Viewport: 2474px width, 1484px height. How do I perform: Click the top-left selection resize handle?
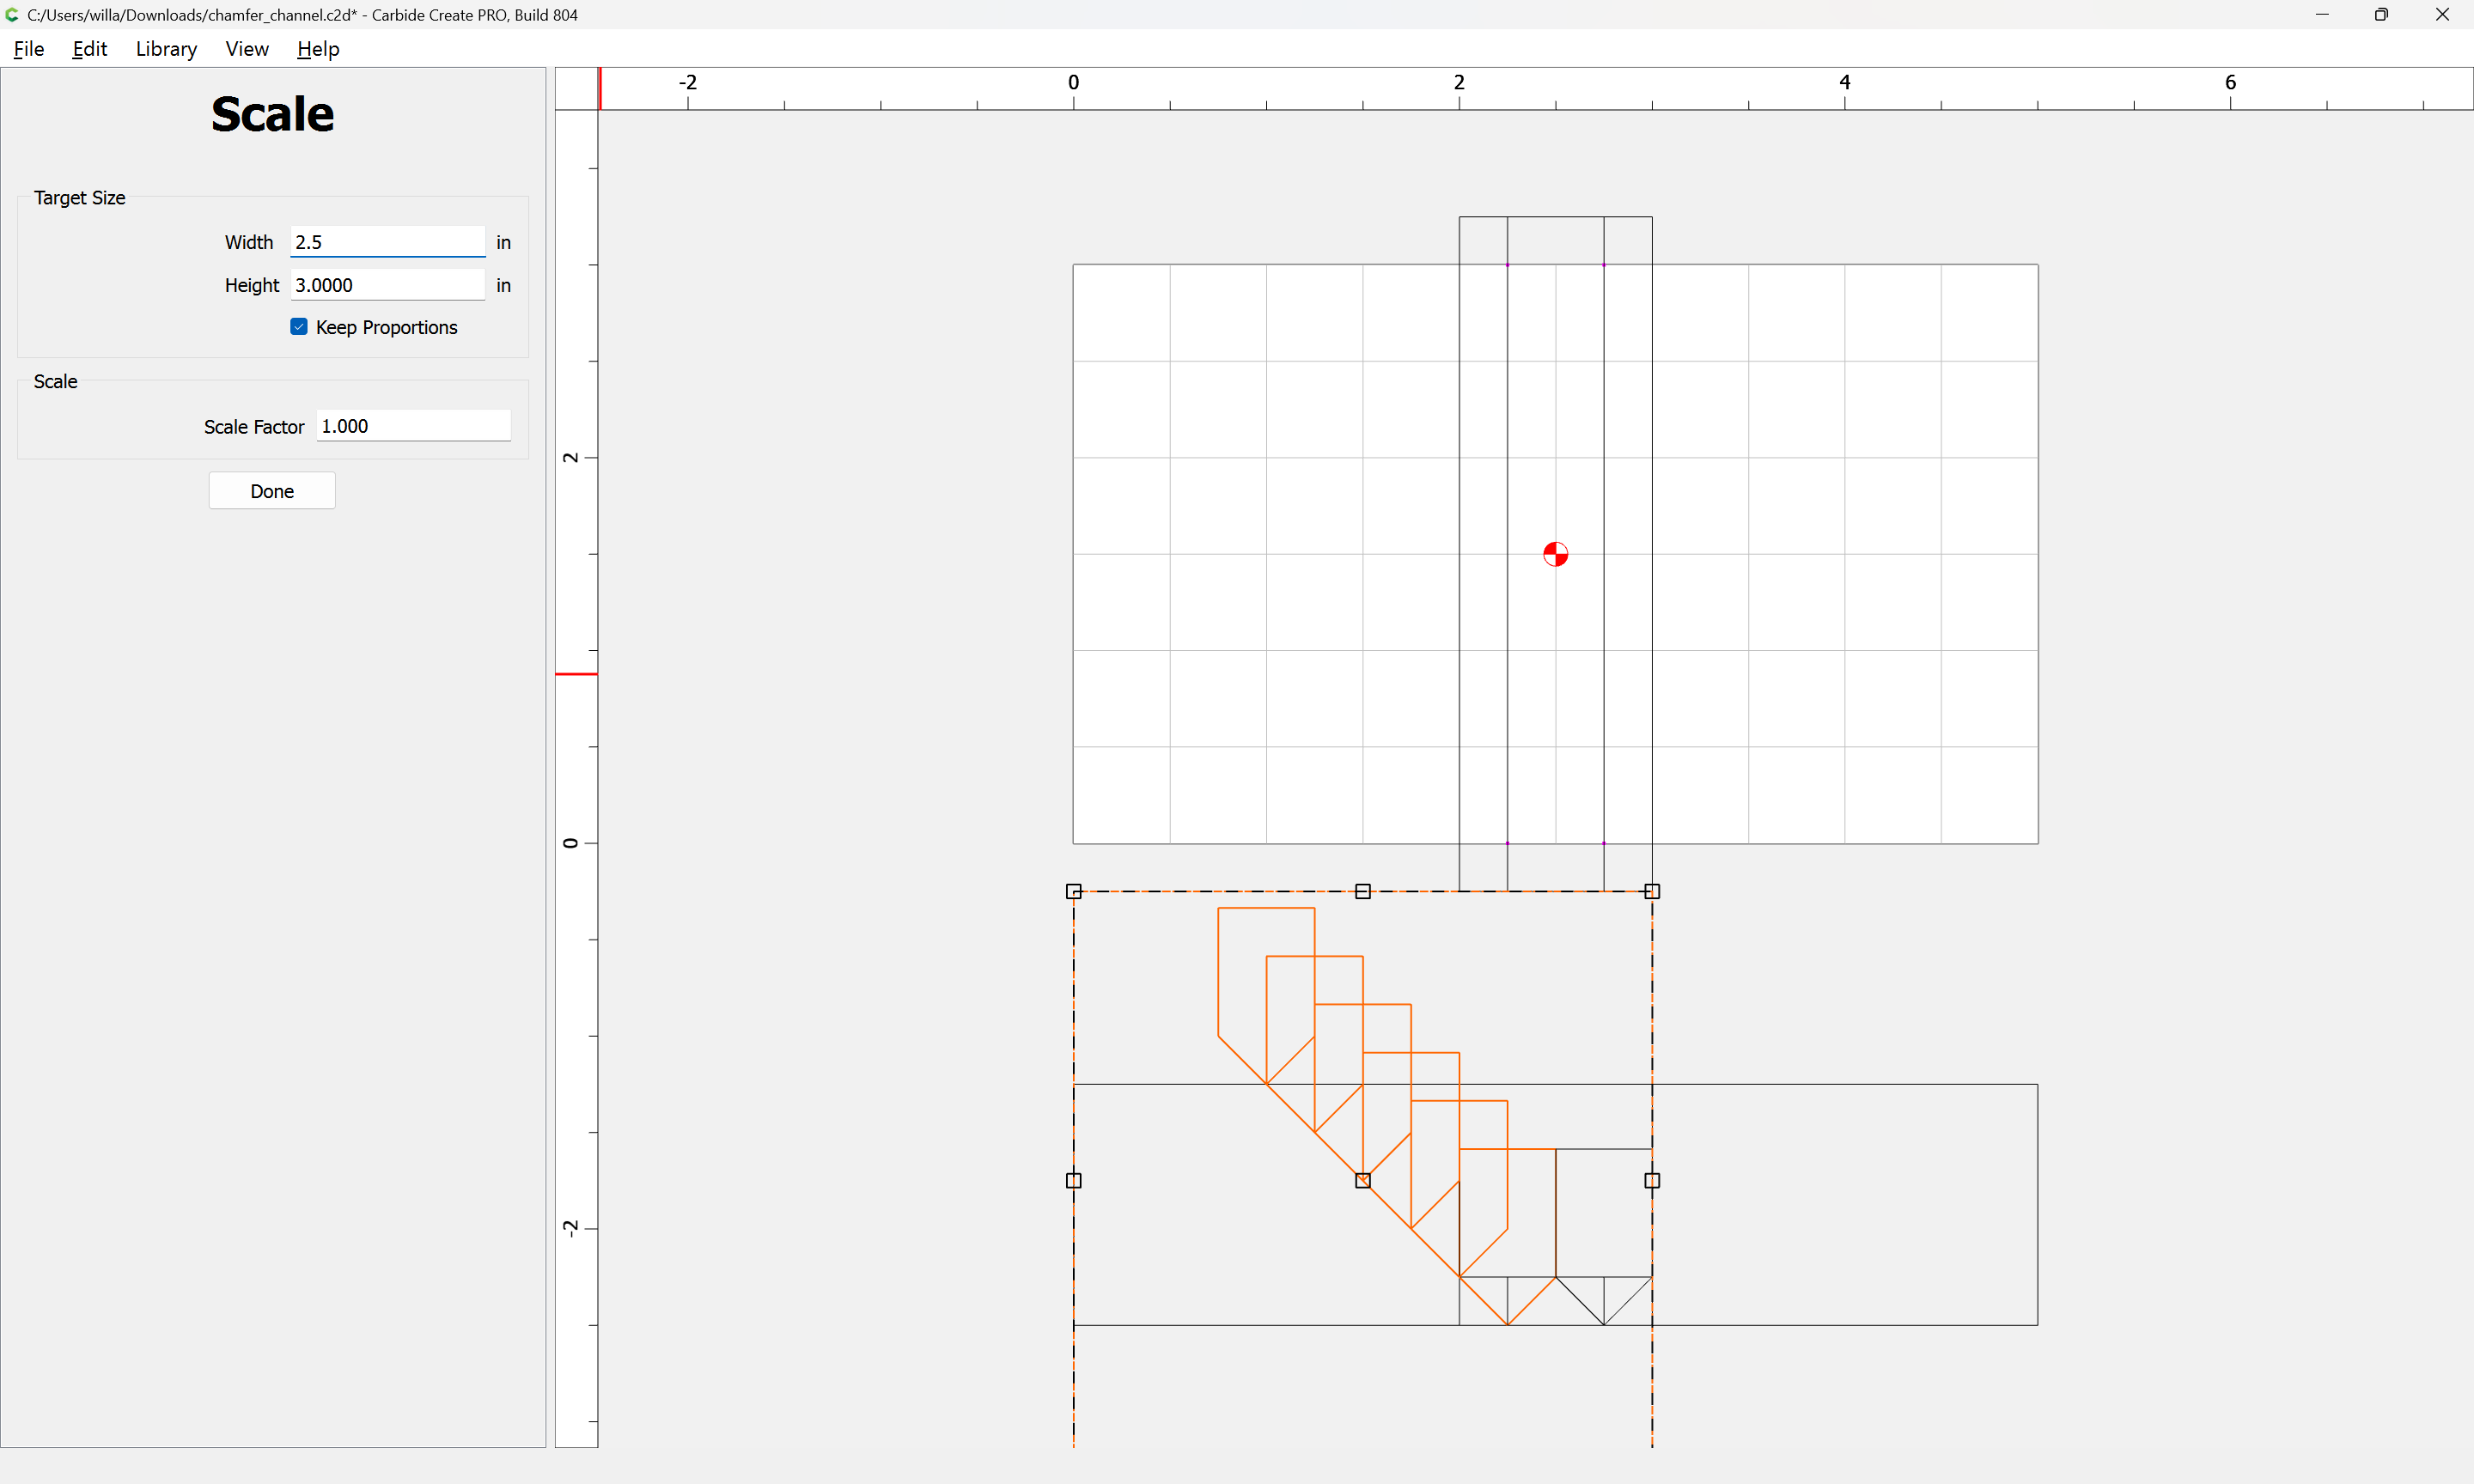tap(1073, 891)
